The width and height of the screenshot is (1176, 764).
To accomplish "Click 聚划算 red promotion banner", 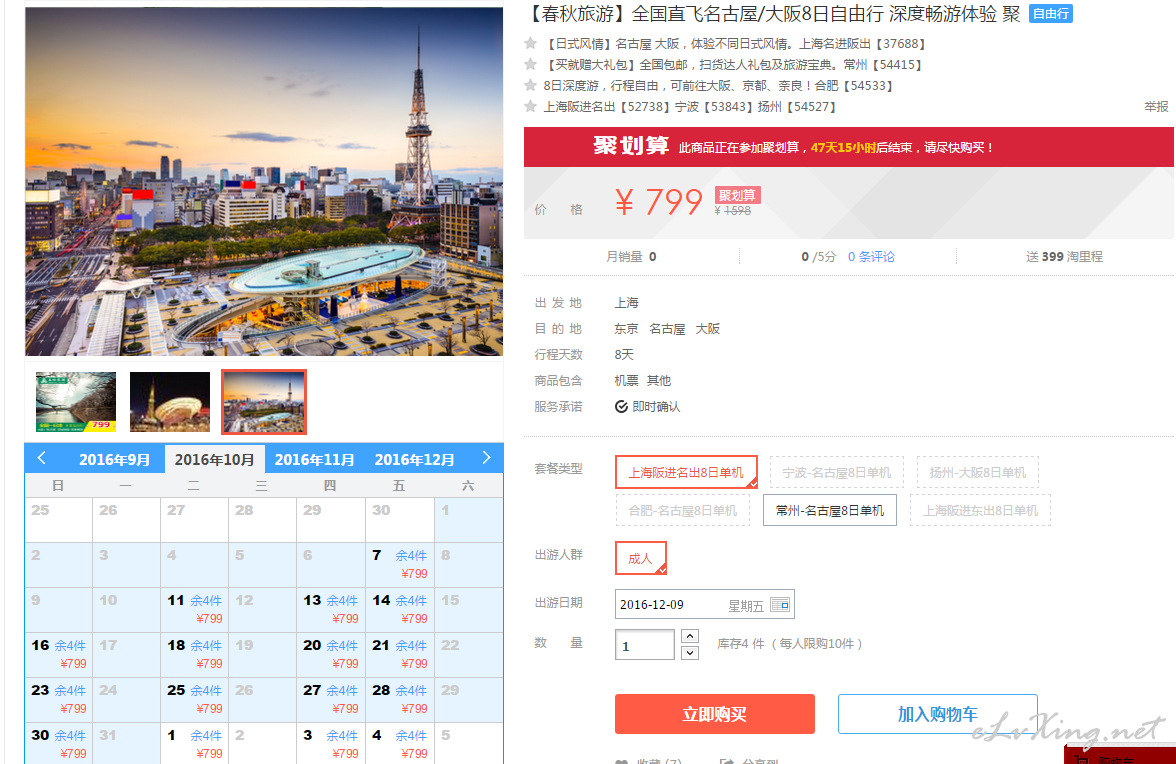I will (848, 147).
